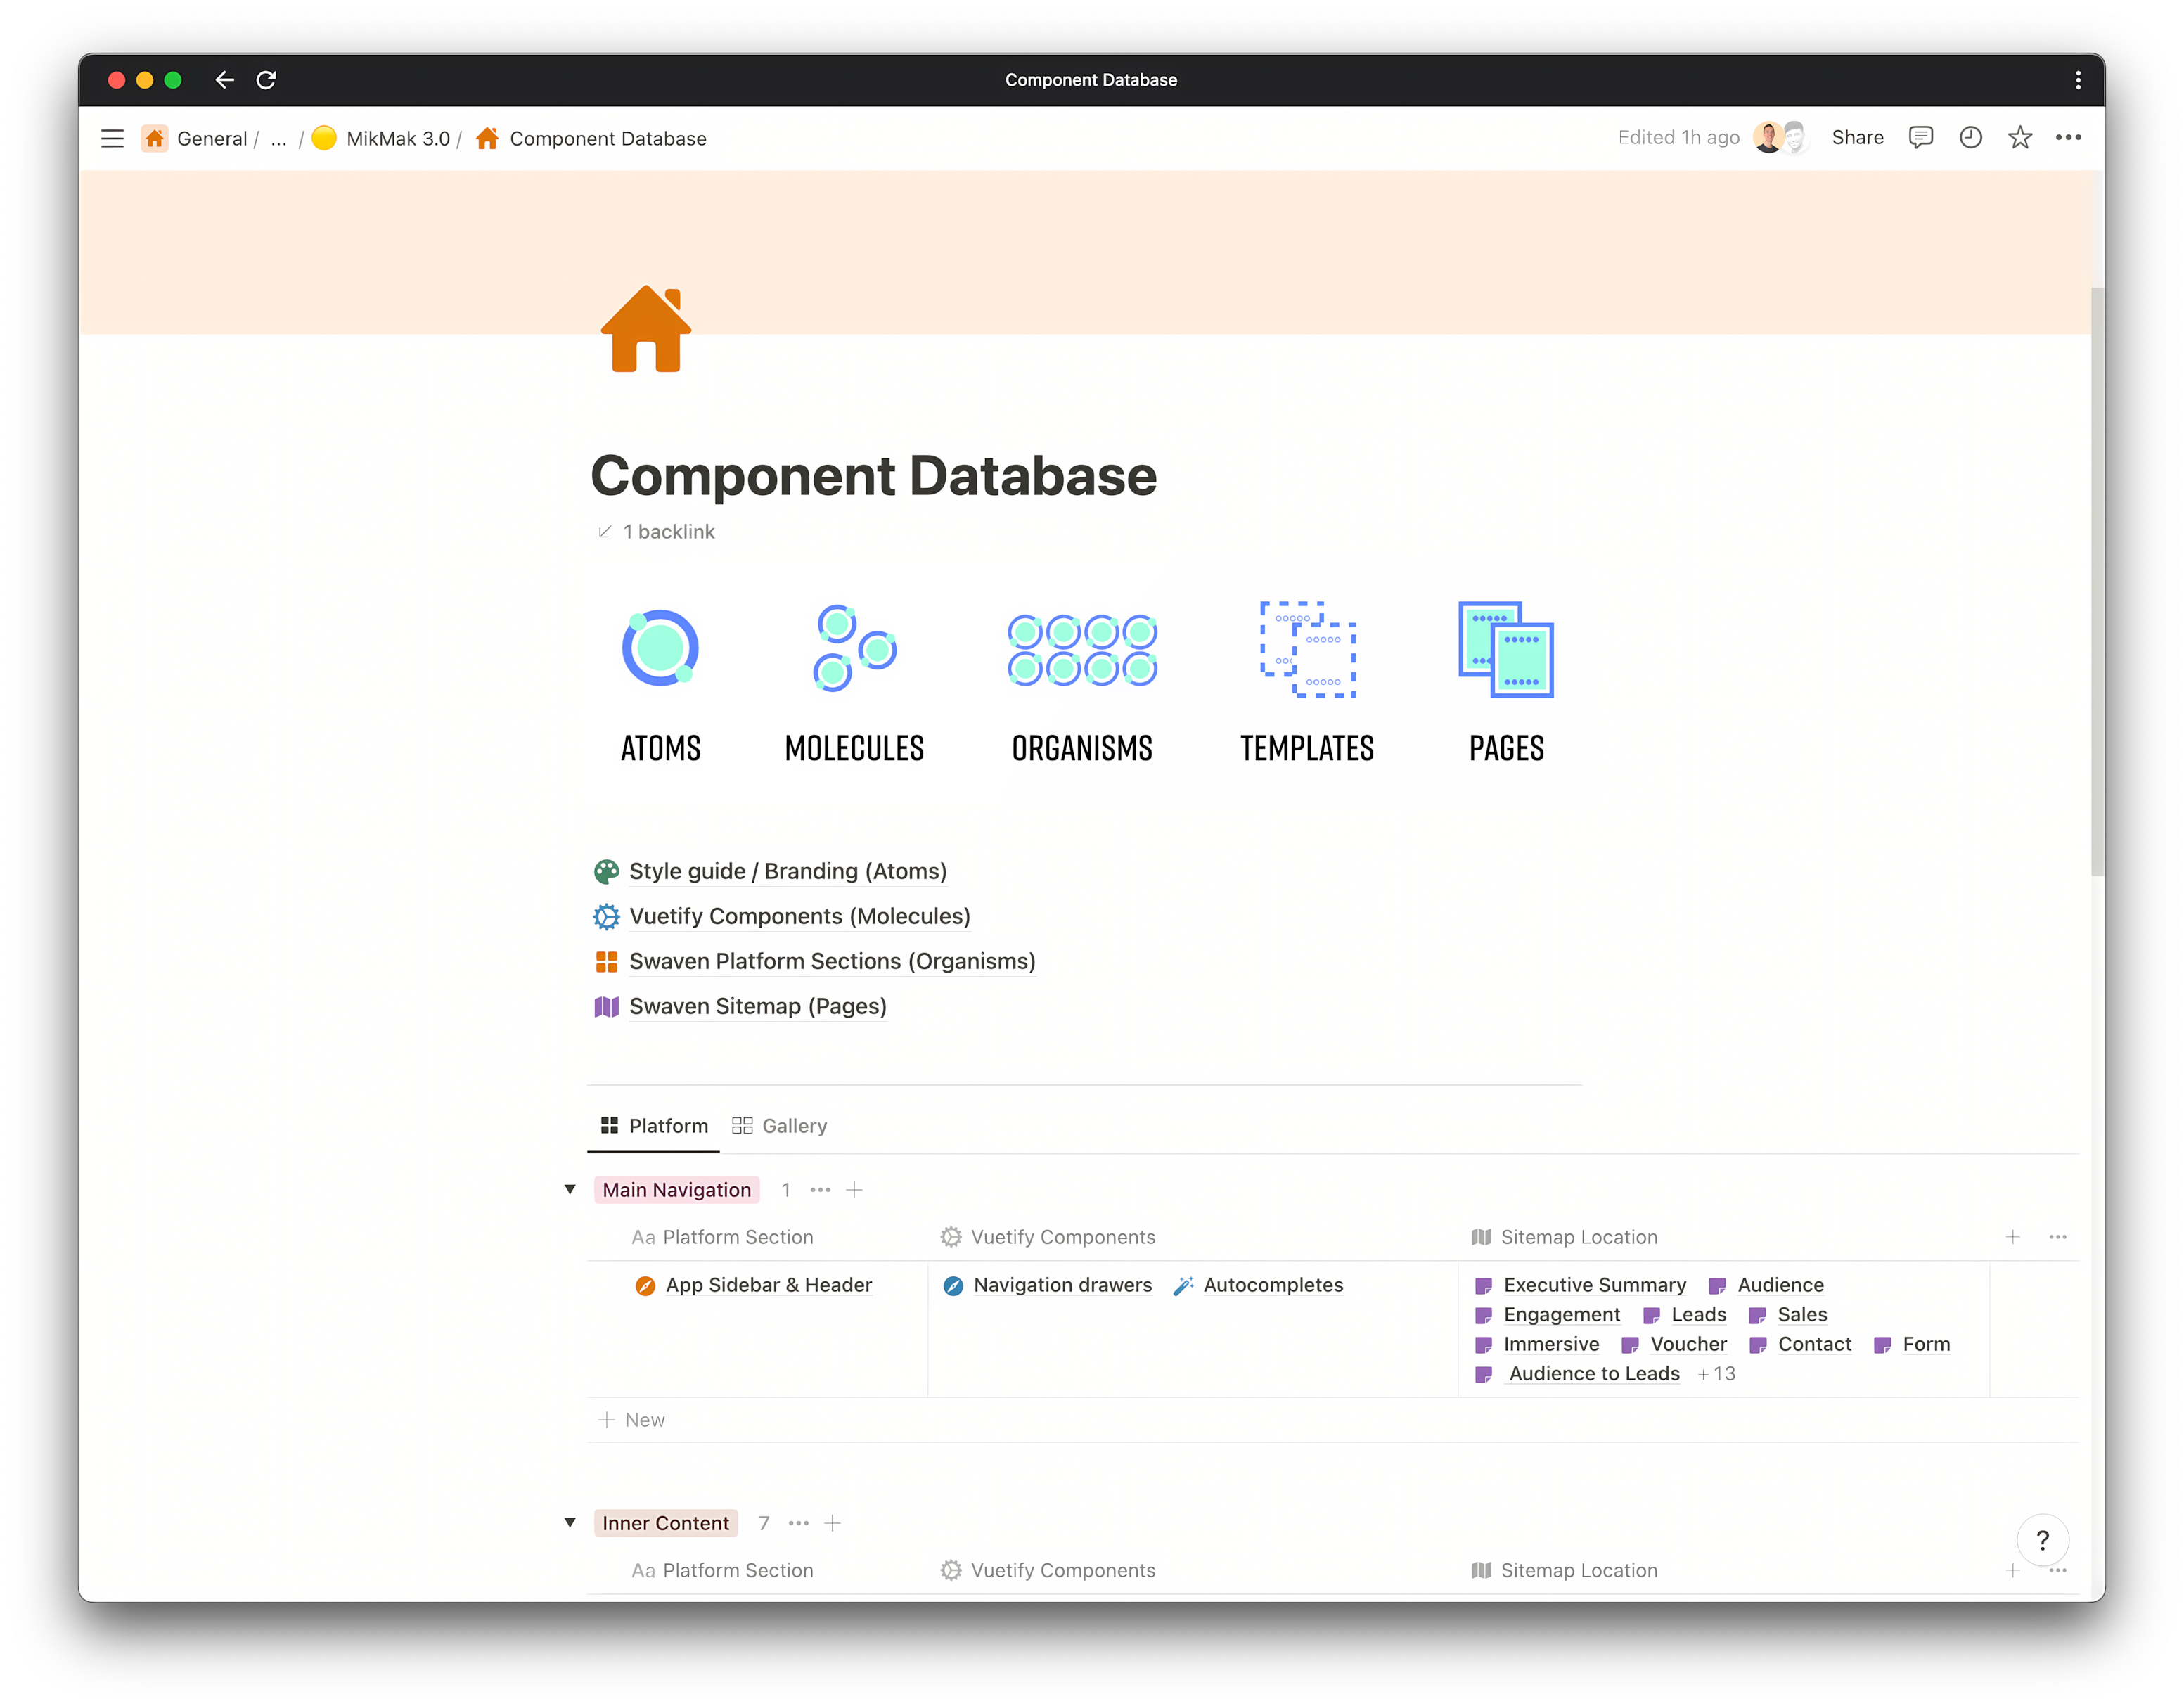Viewport: 2184px width, 1706px height.
Task: Open the help question mark bubble
Action: coord(2044,1541)
